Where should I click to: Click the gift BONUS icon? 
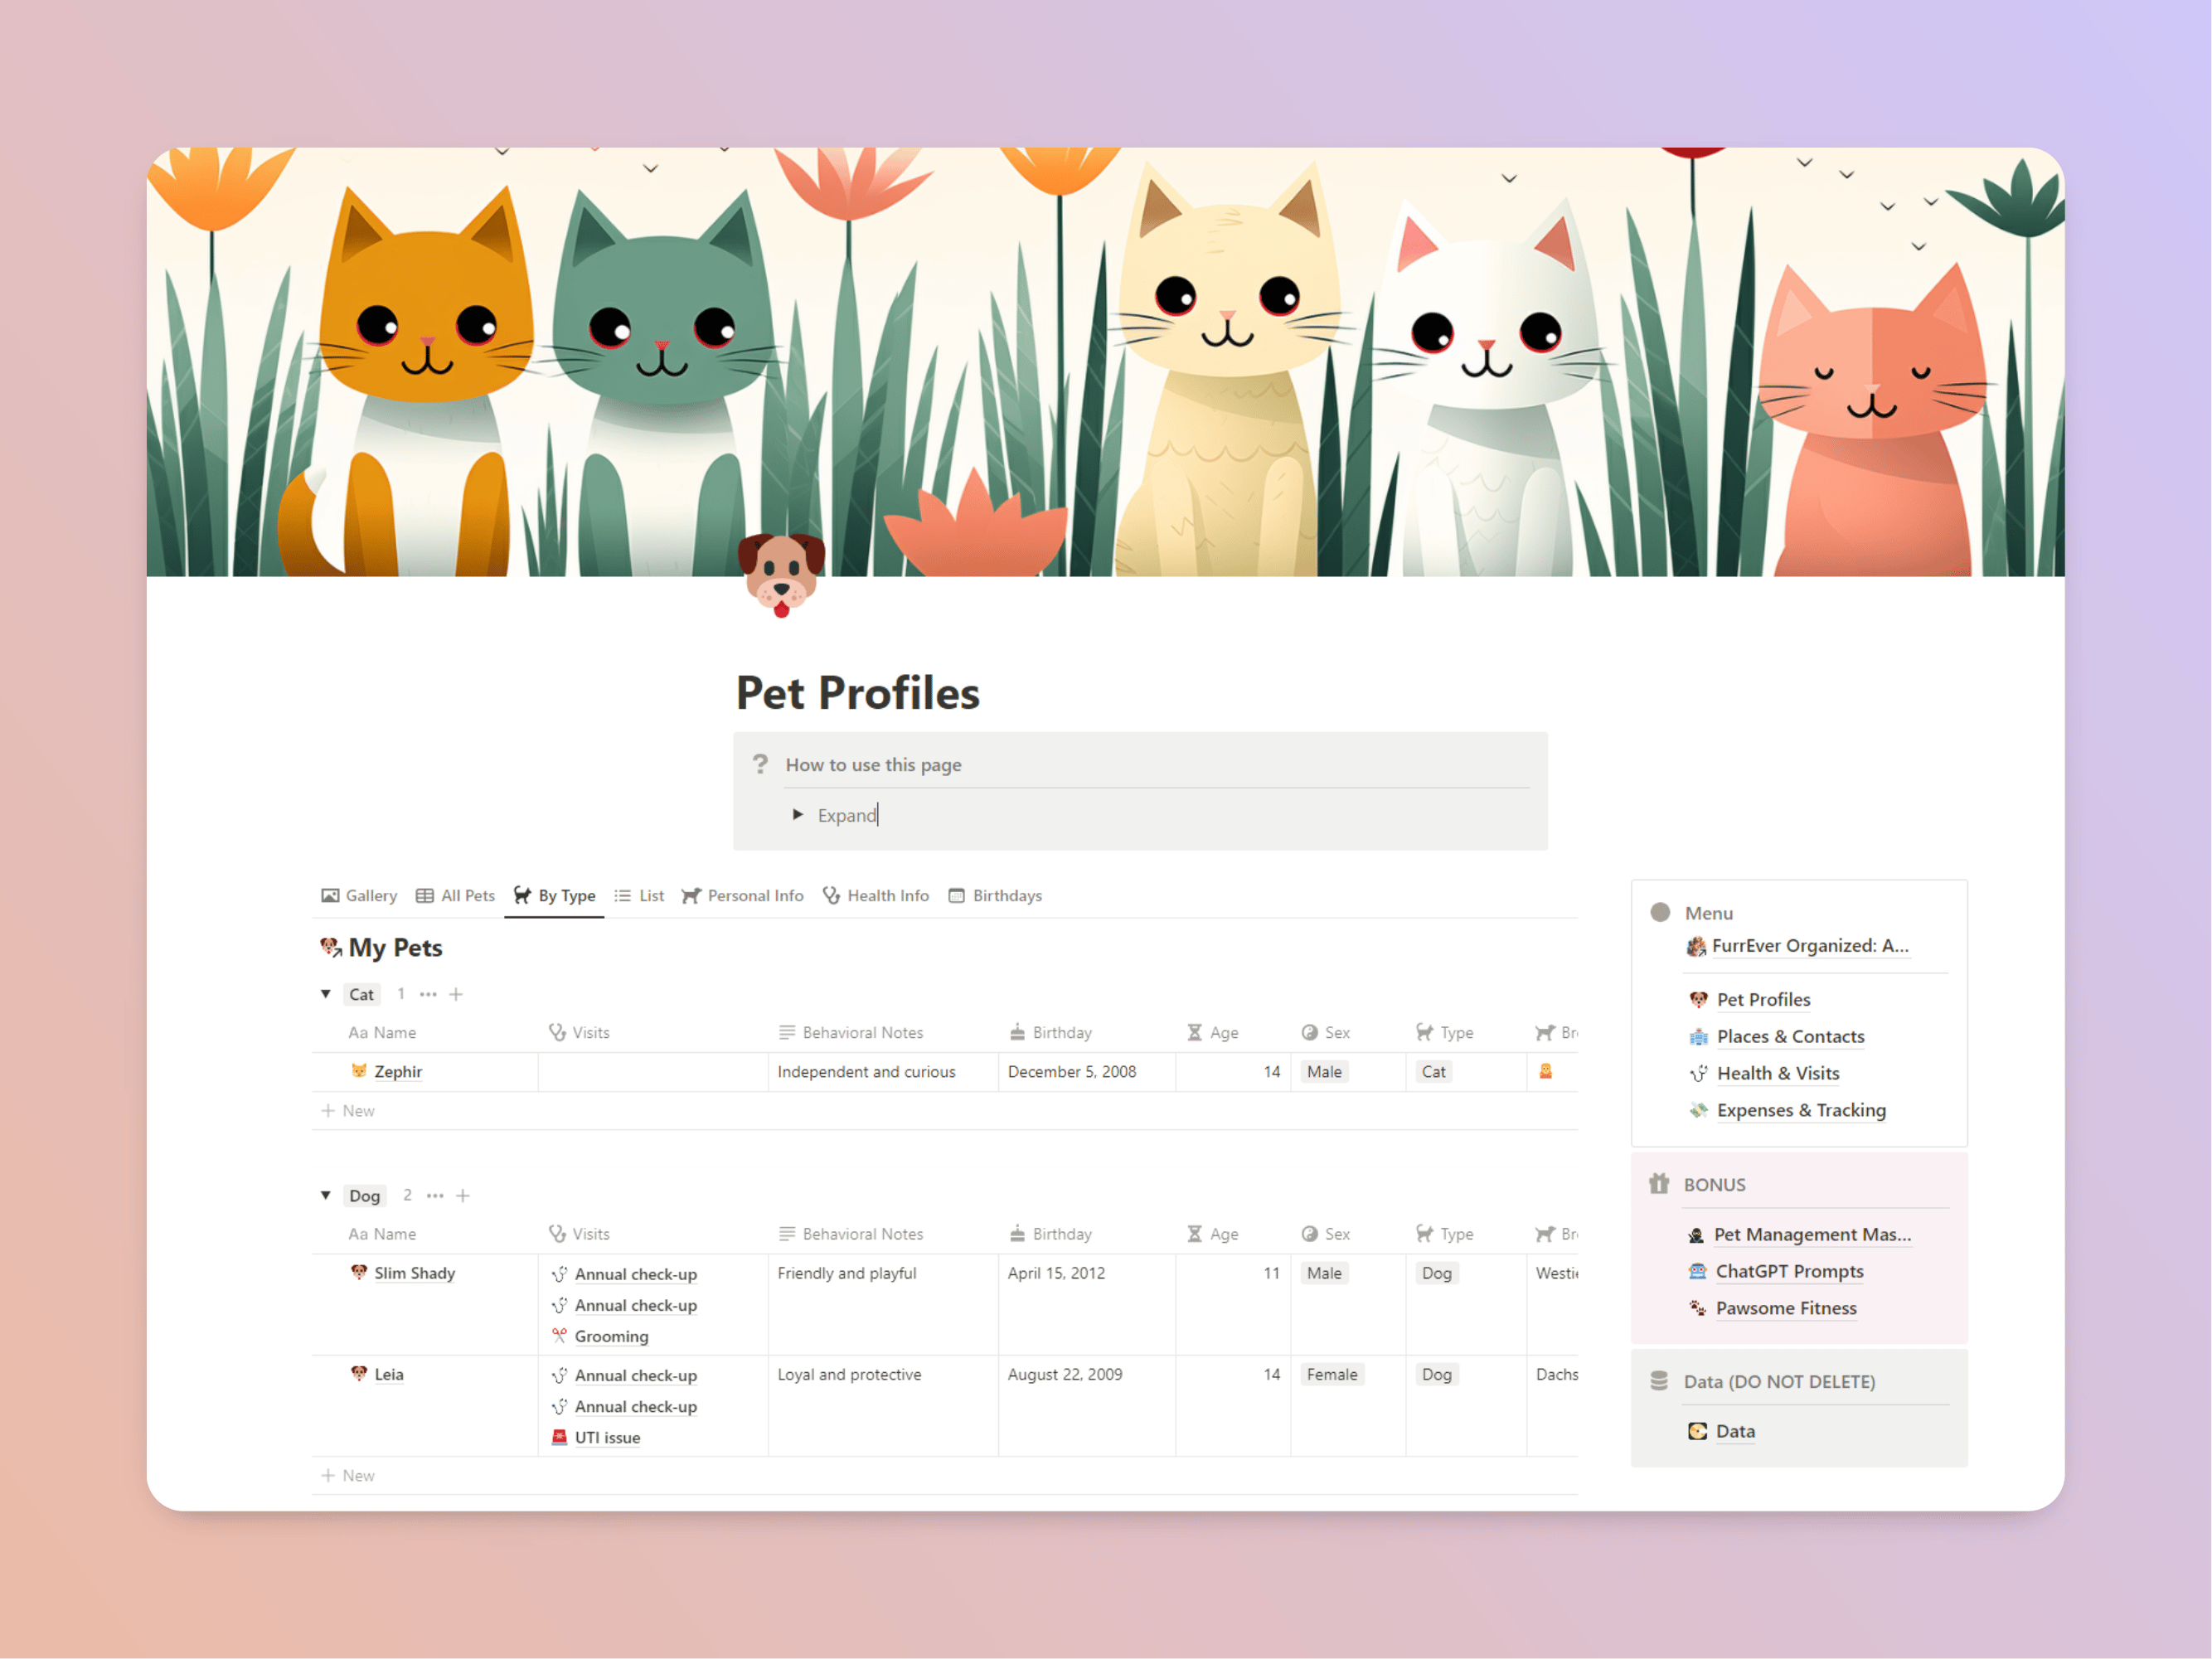pos(1659,1184)
